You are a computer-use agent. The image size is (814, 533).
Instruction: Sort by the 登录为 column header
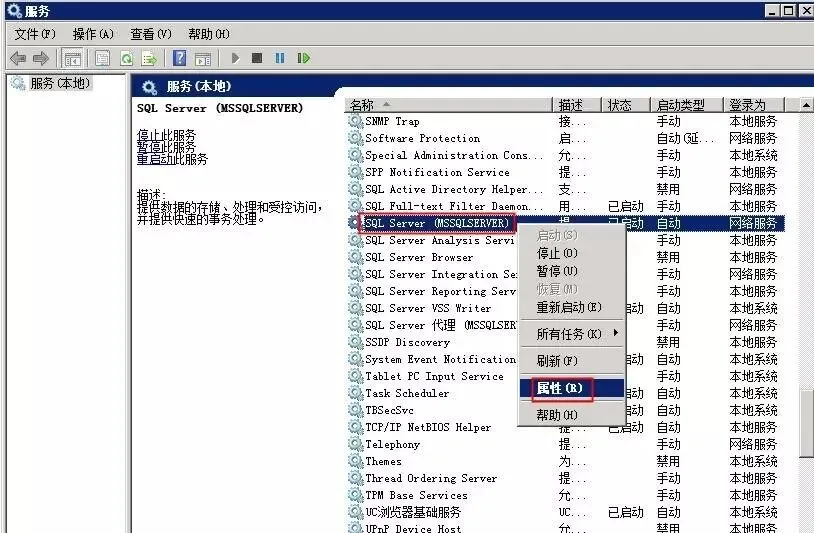point(754,105)
